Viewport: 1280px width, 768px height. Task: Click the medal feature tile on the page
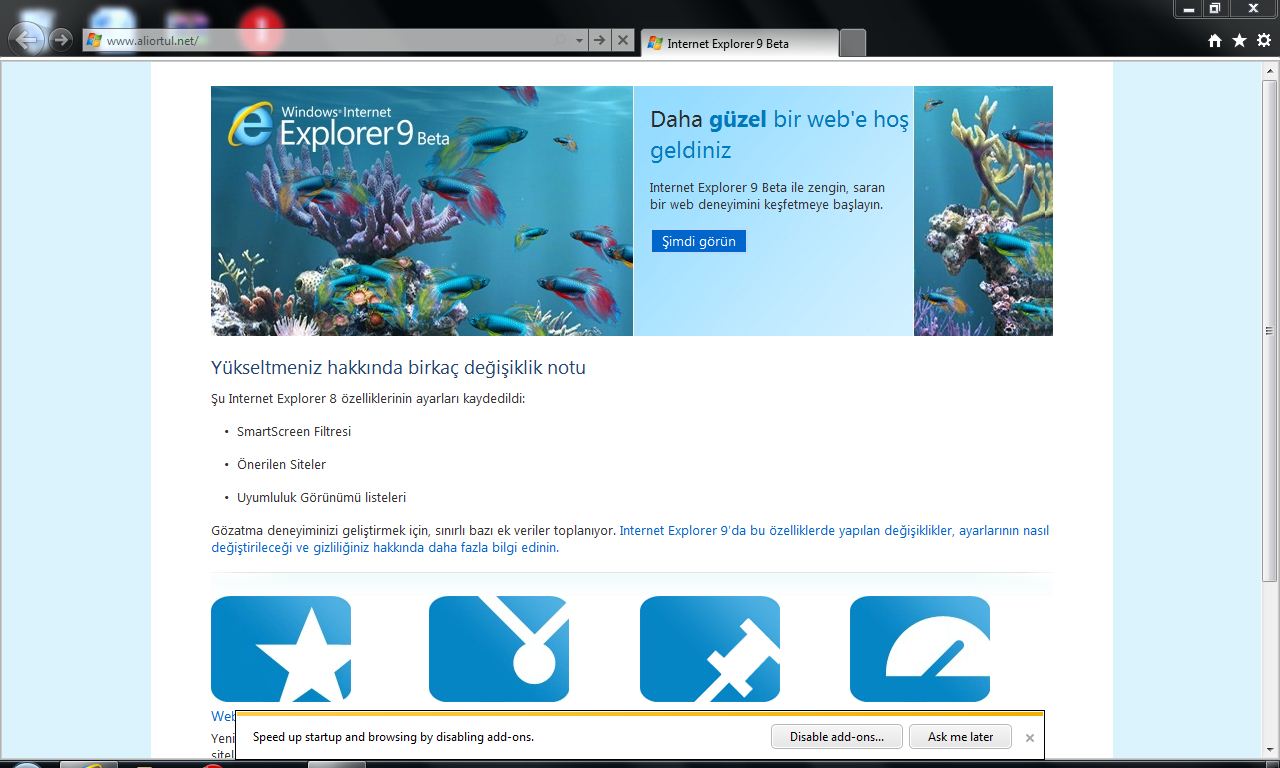pyautogui.click(x=499, y=648)
